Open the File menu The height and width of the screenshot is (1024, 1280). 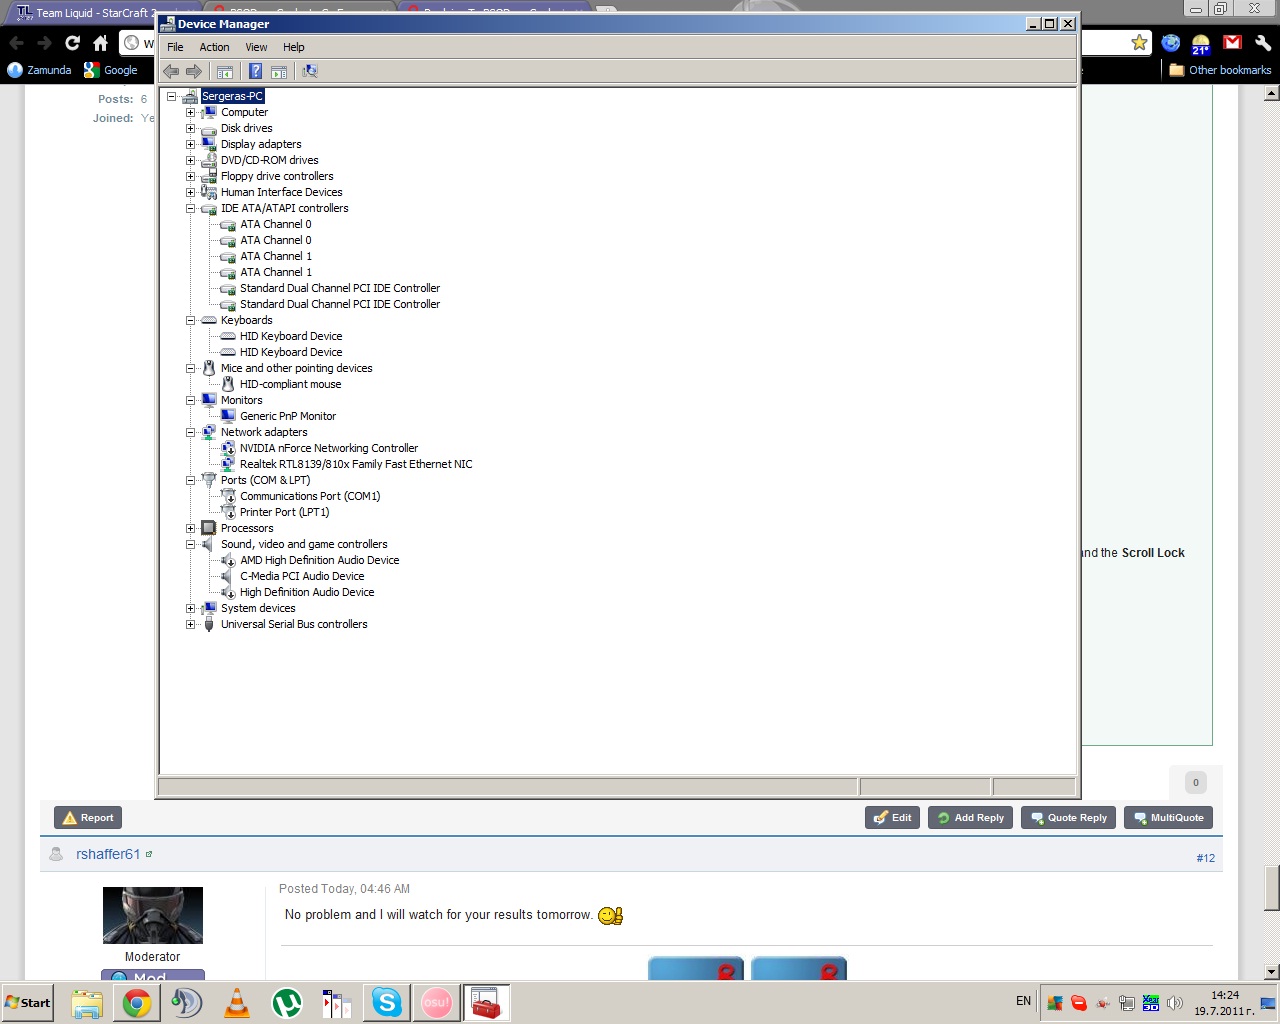175,47
